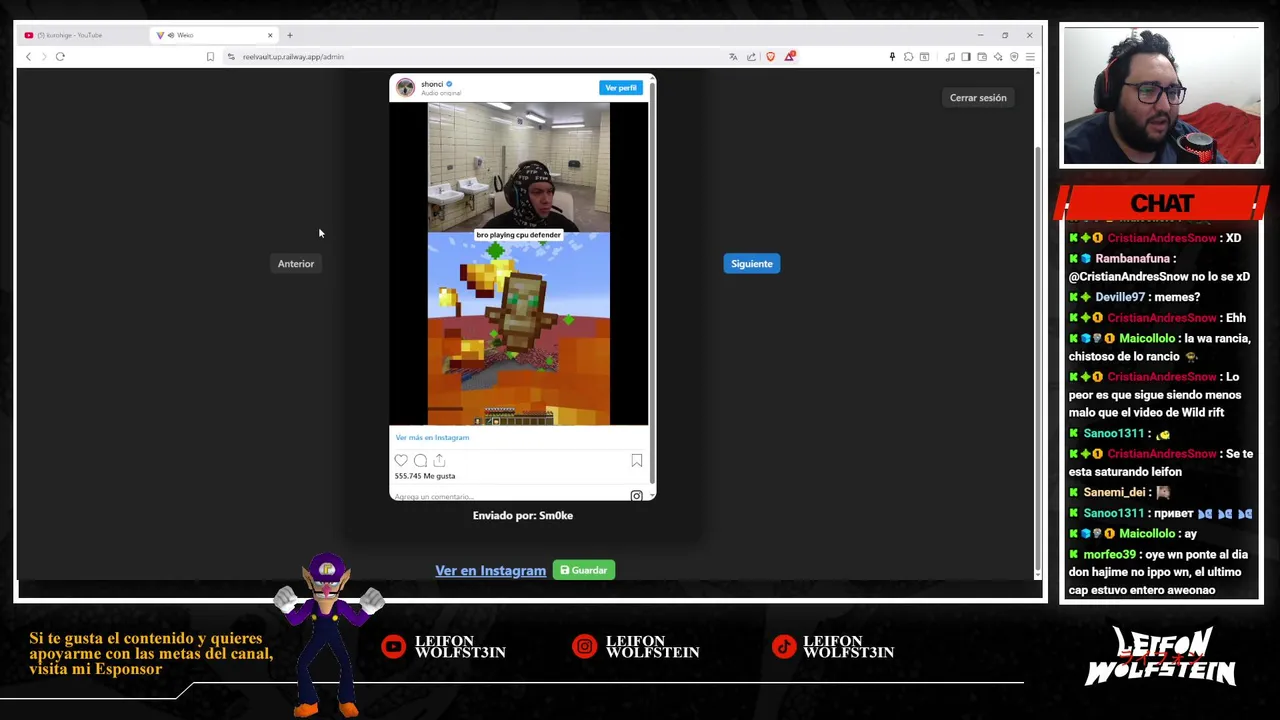
Task: Click the TikTok icon for LEIFON WOLFST3IN
Action: [x=783, y=647]
